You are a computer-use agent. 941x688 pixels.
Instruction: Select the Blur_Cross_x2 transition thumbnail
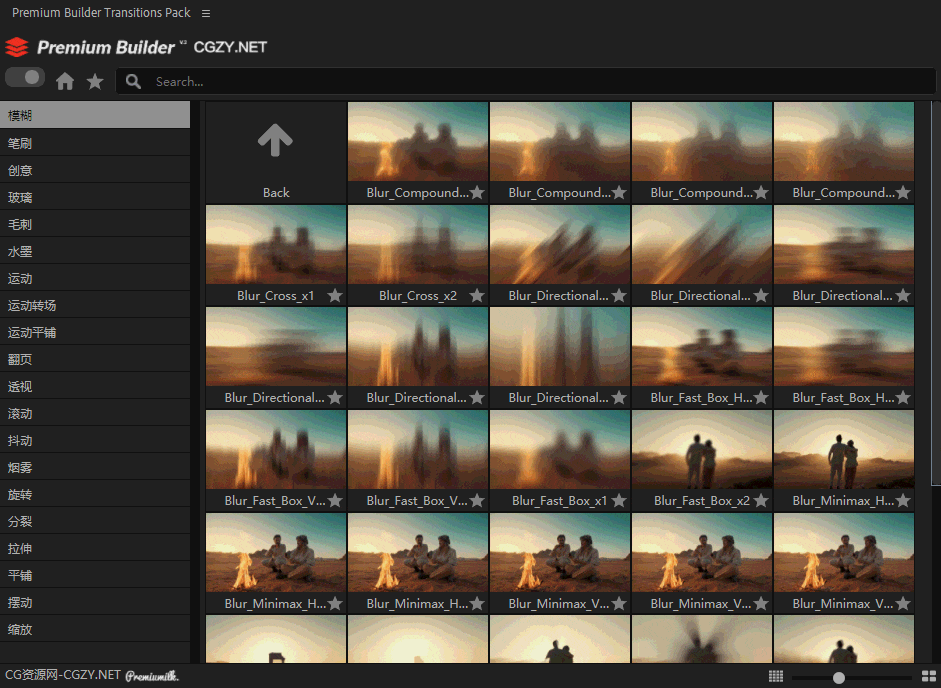418,244
